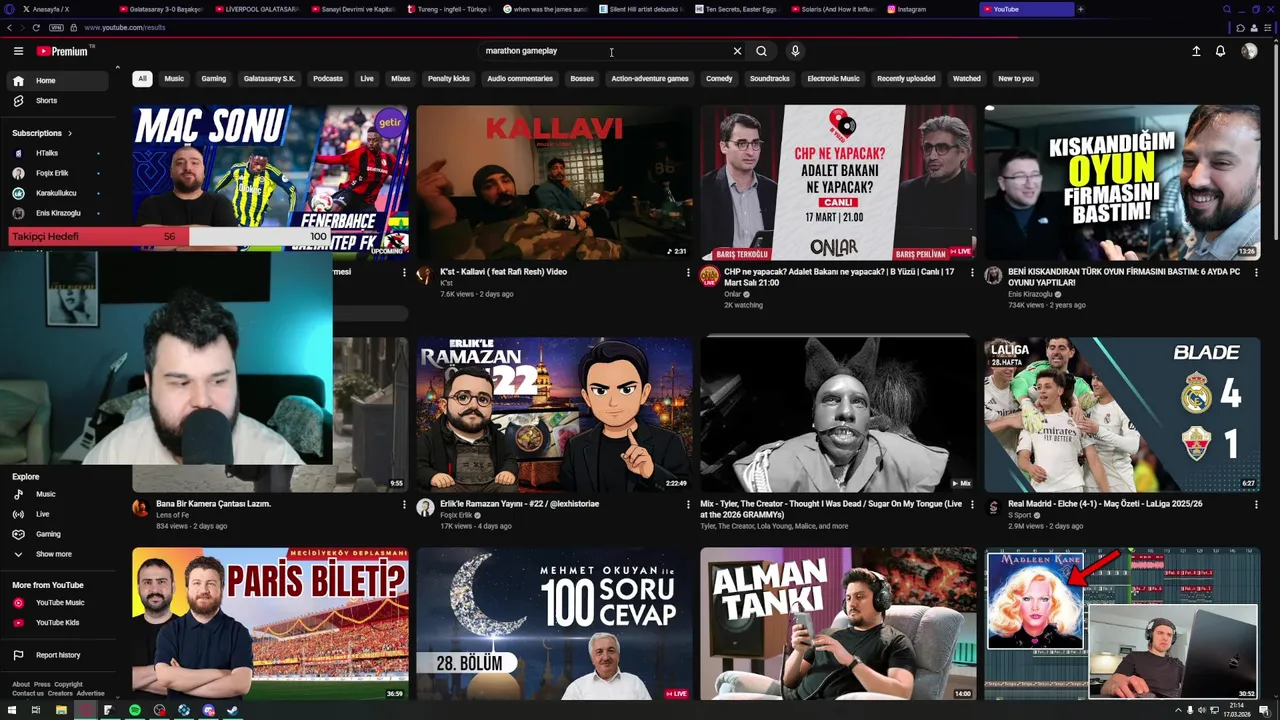Open more options for BENİ KISKANDIRAN video
1280x720 pixels.
coord(1256,272)
